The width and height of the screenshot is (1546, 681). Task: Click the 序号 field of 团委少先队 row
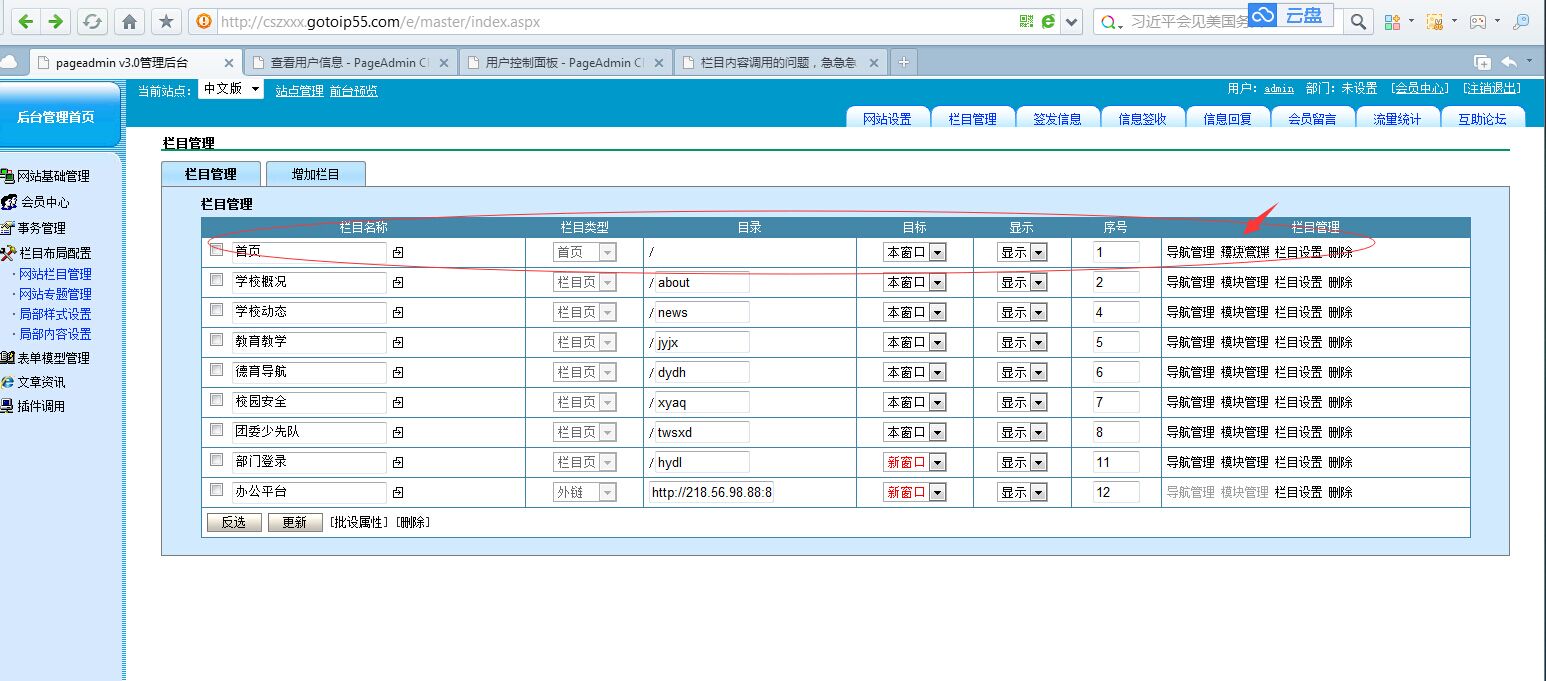tap(1115, 432)
